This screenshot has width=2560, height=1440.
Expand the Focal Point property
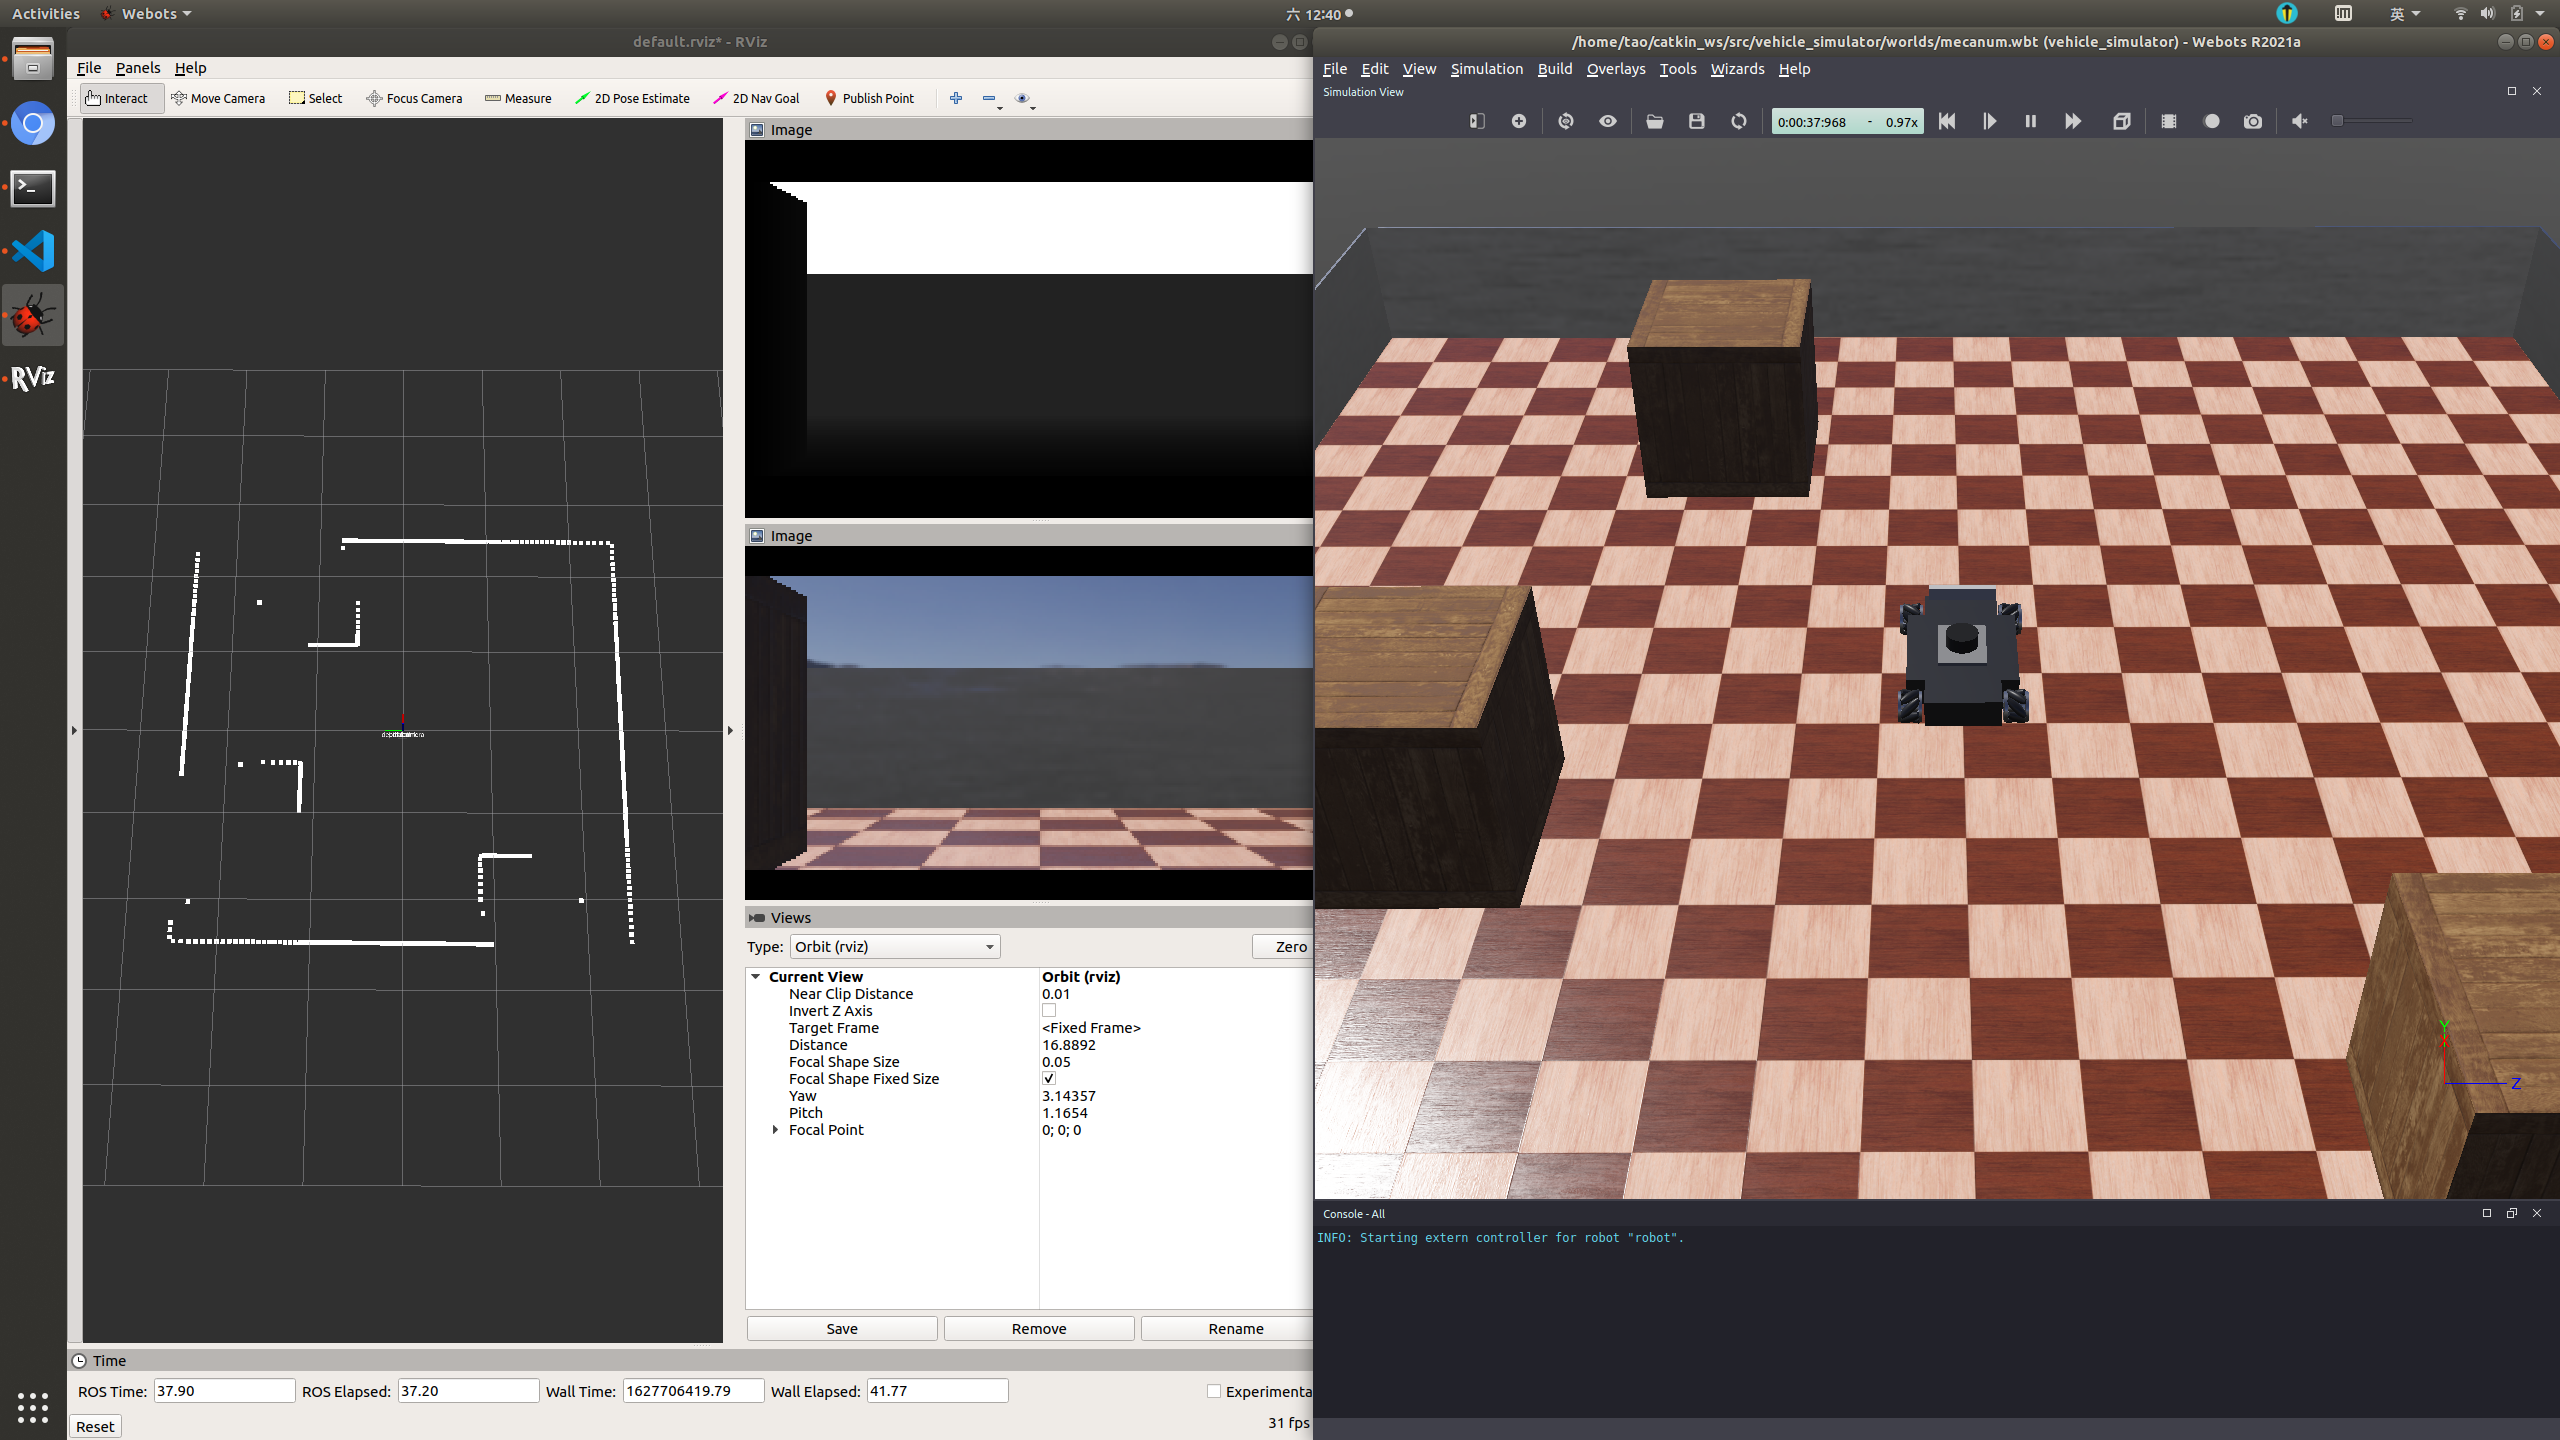tap(775, 1130)
